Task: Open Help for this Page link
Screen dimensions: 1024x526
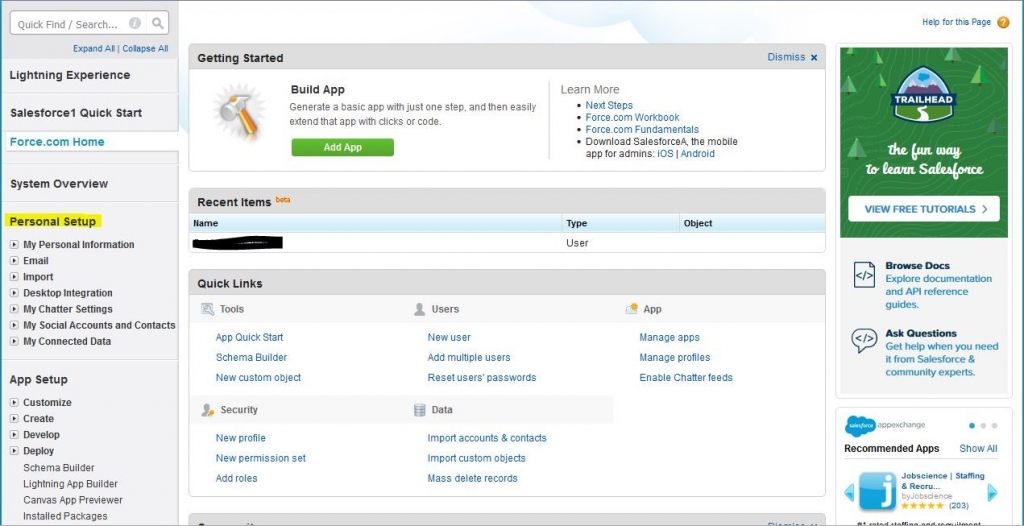Action: [956, 22]
